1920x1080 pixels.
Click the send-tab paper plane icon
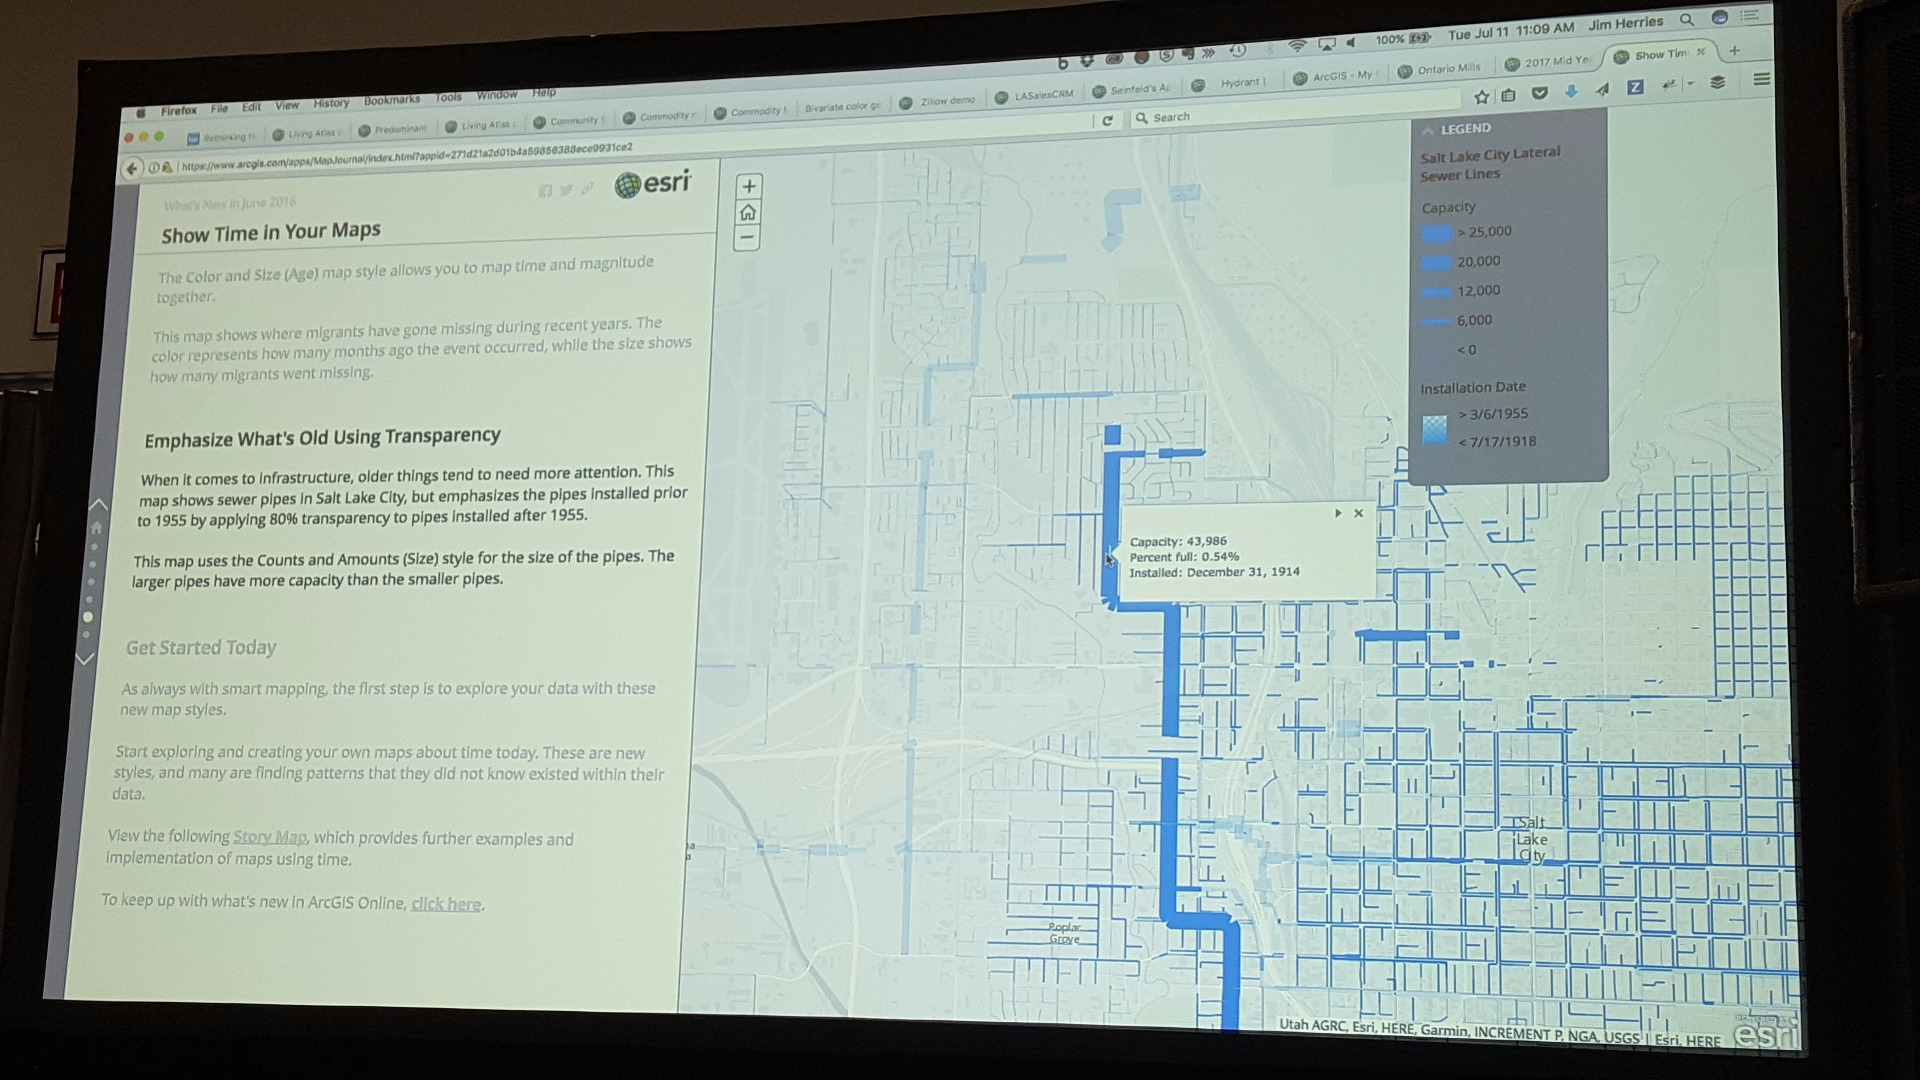pyautogui.click(x=1603, y=89)
